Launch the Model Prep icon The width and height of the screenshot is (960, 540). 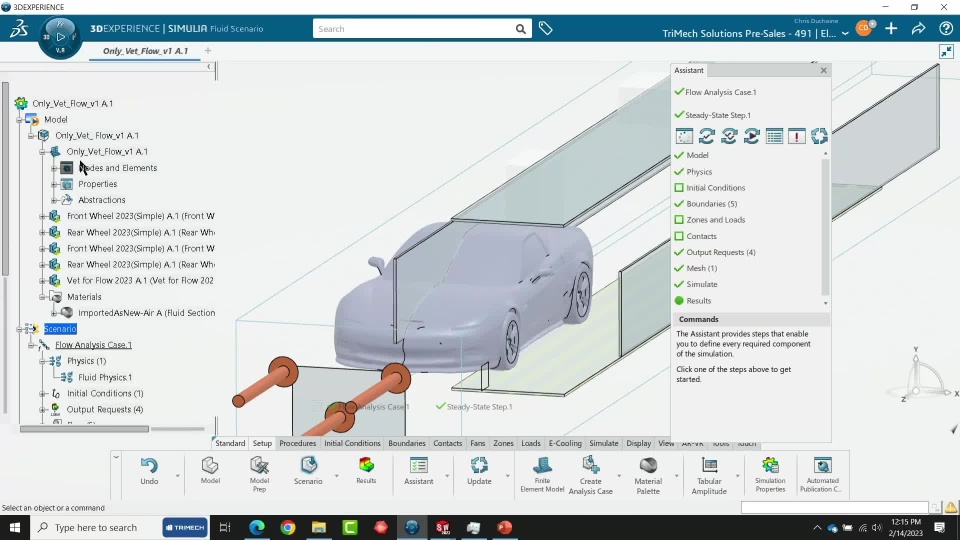pyautogui.click(x=259, y=466)
